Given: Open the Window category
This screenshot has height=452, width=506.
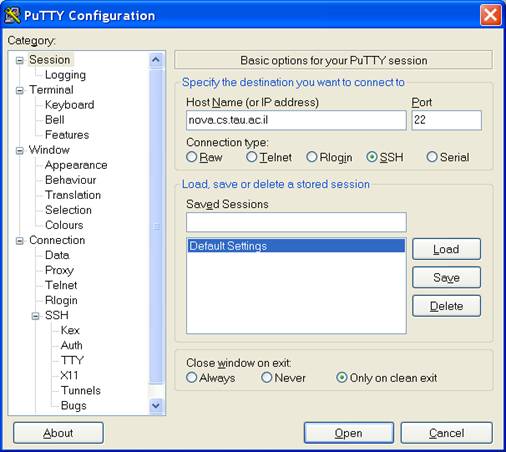Looking at the screenshot, I should [x=49, y=150].
